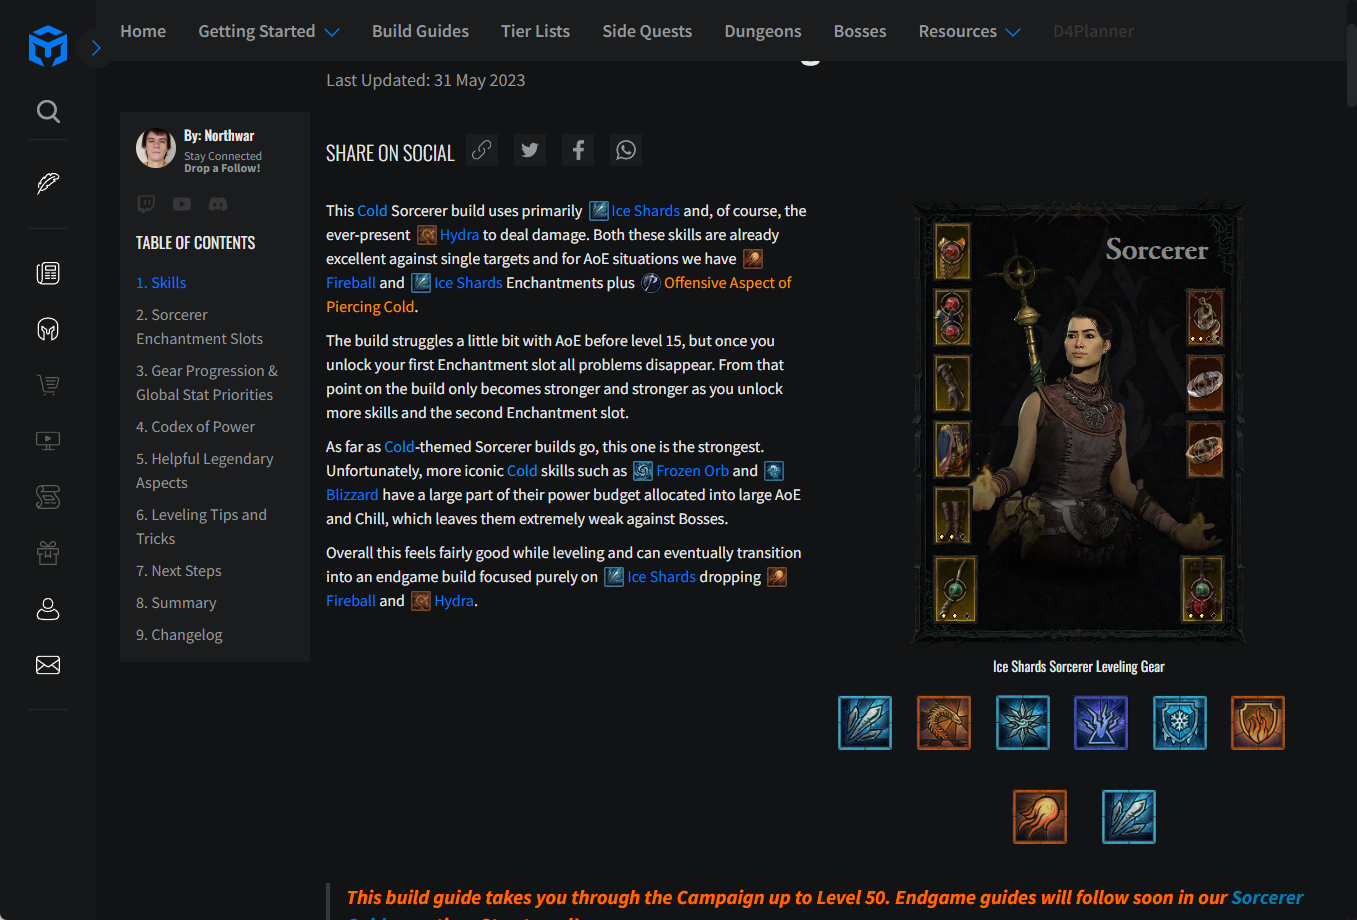Click the D4Planner nav link
This screenshot has height=920, width=1357.
click(x=1093, y=31)
